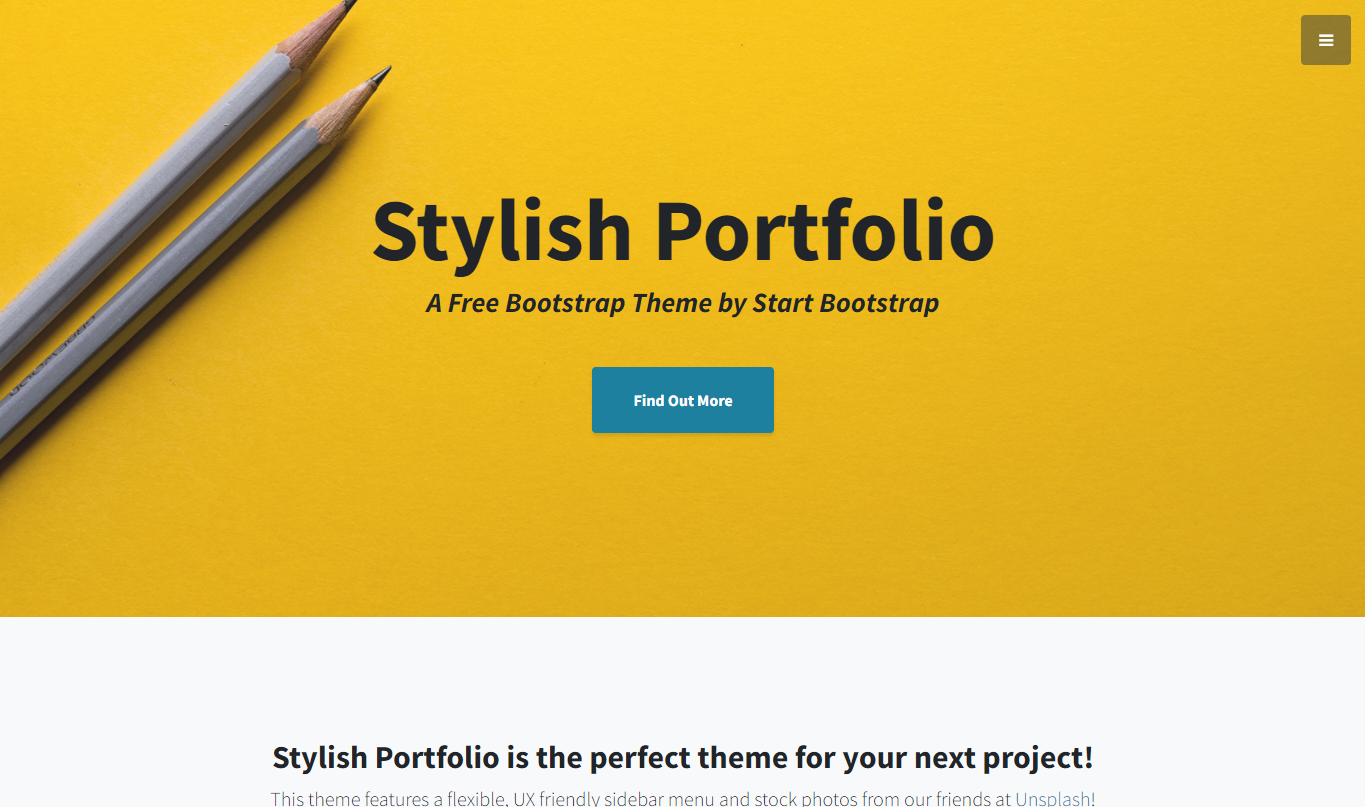This screenshot has width=1365, height=807.
Task: Click the words perfect theme in the section heading
Action: click(x=689, y=757)
